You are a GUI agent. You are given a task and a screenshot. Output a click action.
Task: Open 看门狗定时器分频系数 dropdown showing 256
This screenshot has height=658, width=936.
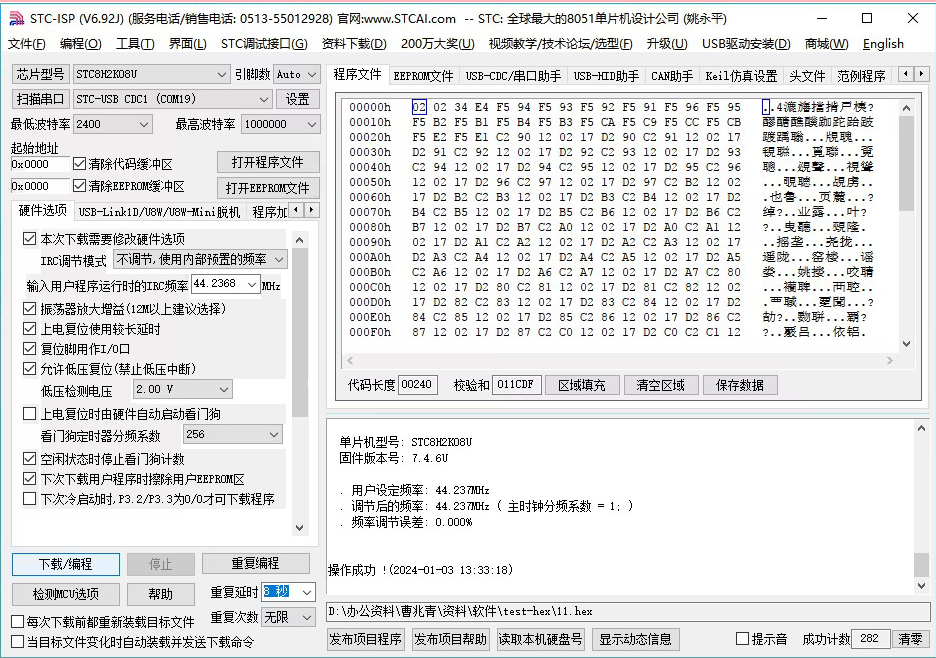232,434
